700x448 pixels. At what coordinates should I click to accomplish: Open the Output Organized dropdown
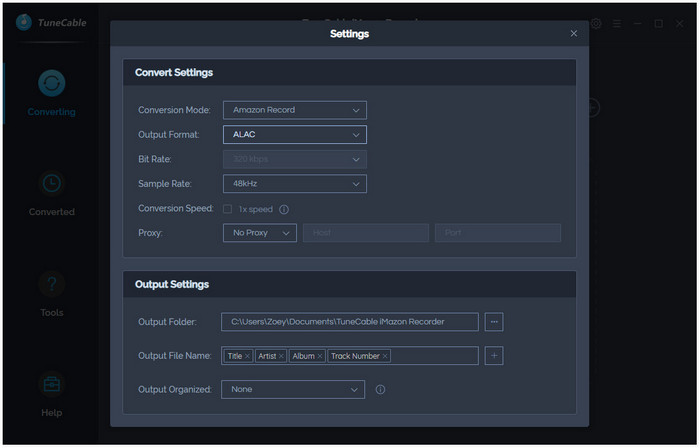point(293,390)
